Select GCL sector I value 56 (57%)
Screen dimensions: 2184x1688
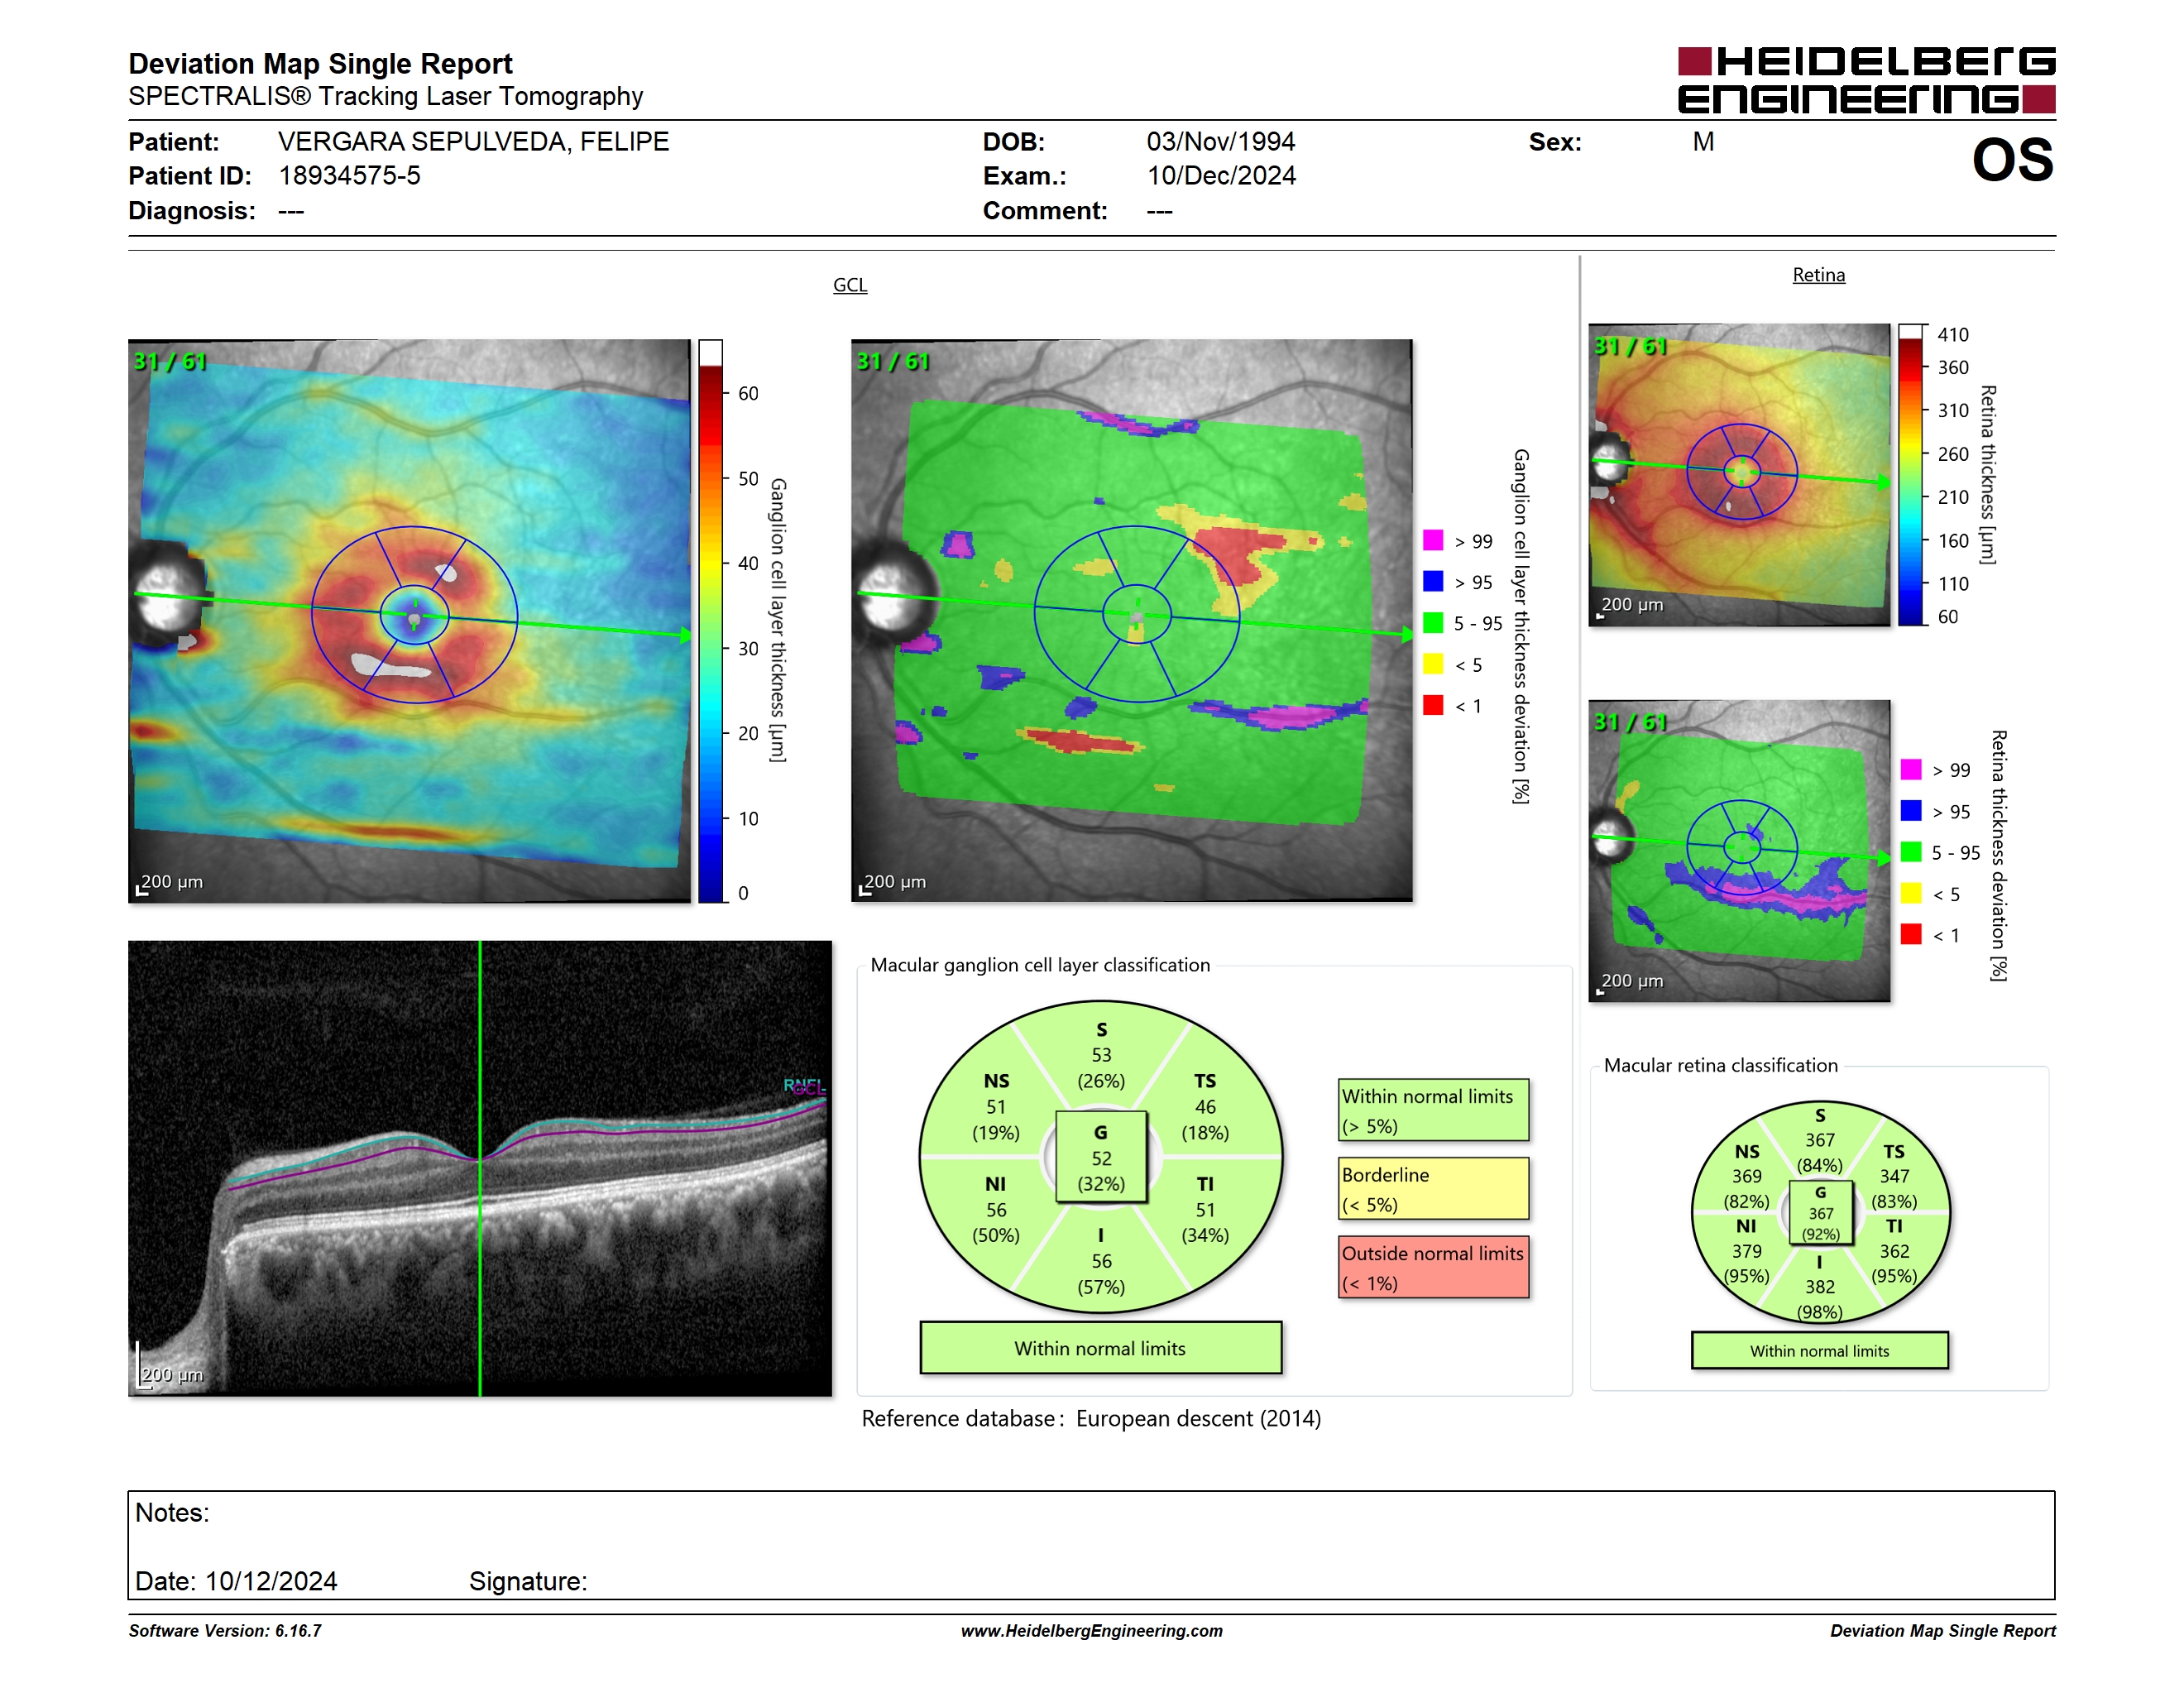(1101, 1261)
